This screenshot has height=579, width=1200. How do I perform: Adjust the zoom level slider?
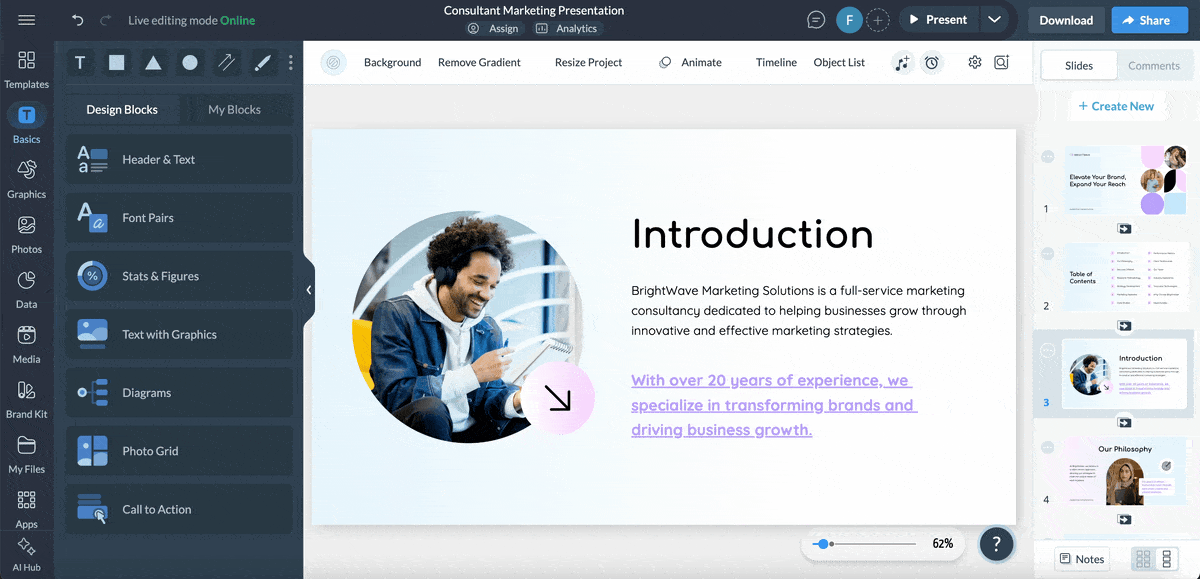pos(825,544)
